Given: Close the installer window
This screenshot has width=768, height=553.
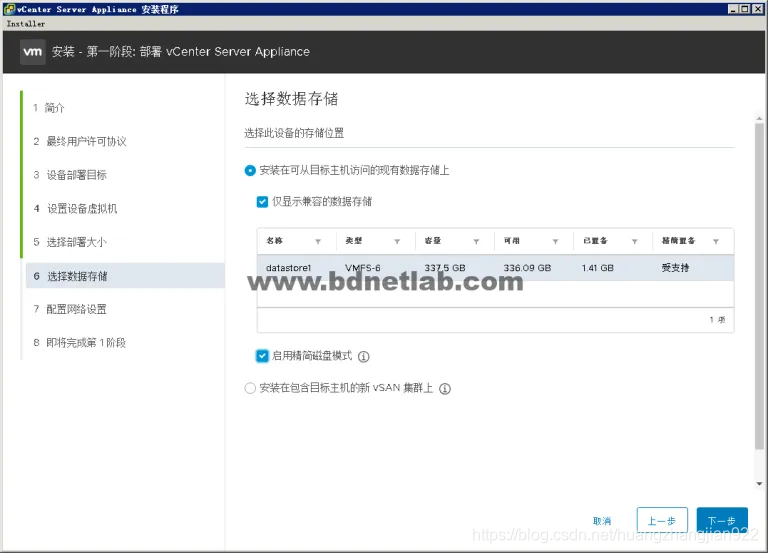Looking at the screenshot, I should tap(758, 9).
